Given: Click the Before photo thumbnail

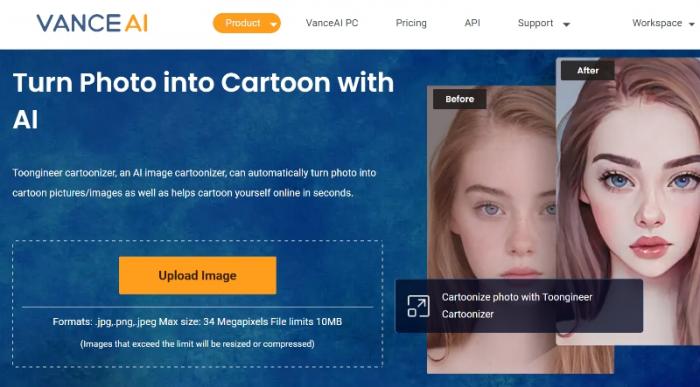Looking at the screenshot, I should [491, 187].
